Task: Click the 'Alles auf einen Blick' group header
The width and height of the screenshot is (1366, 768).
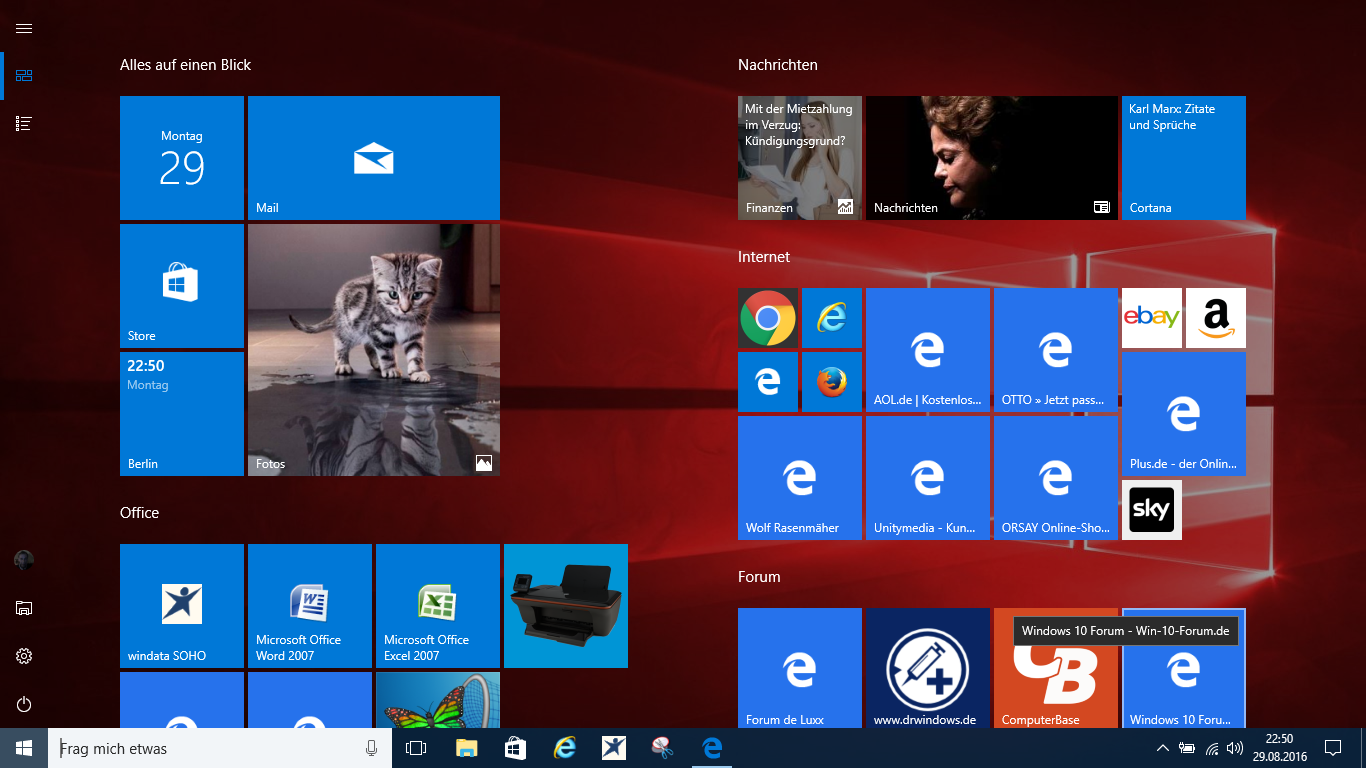Action: (x=185, y=65)
